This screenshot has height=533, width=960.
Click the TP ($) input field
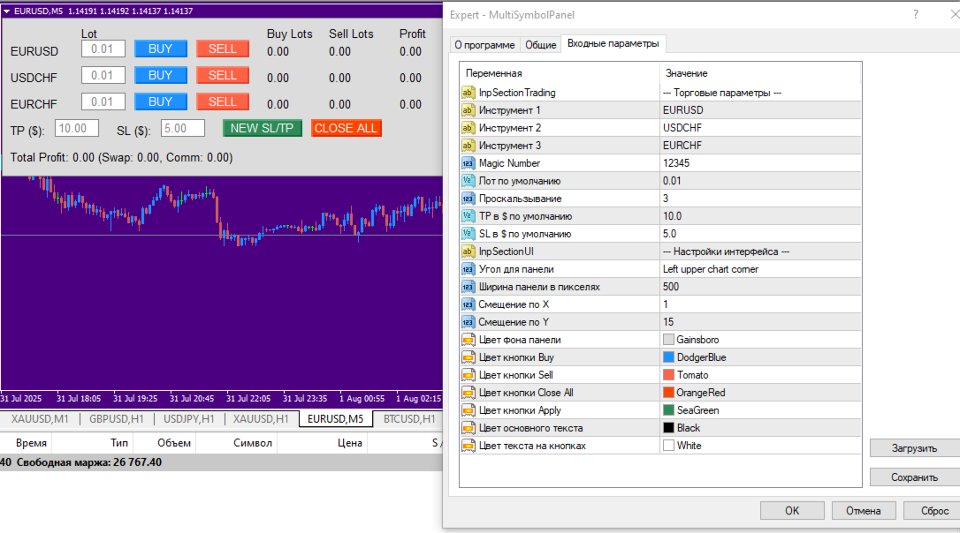click(77, 129)
